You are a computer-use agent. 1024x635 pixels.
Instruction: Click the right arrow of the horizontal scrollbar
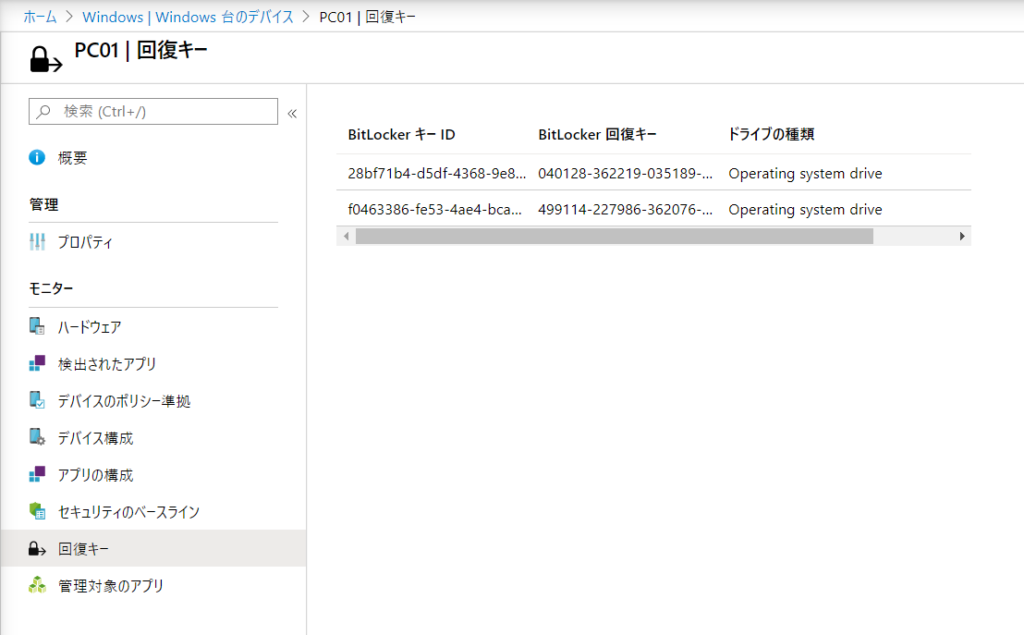point(961,235)
